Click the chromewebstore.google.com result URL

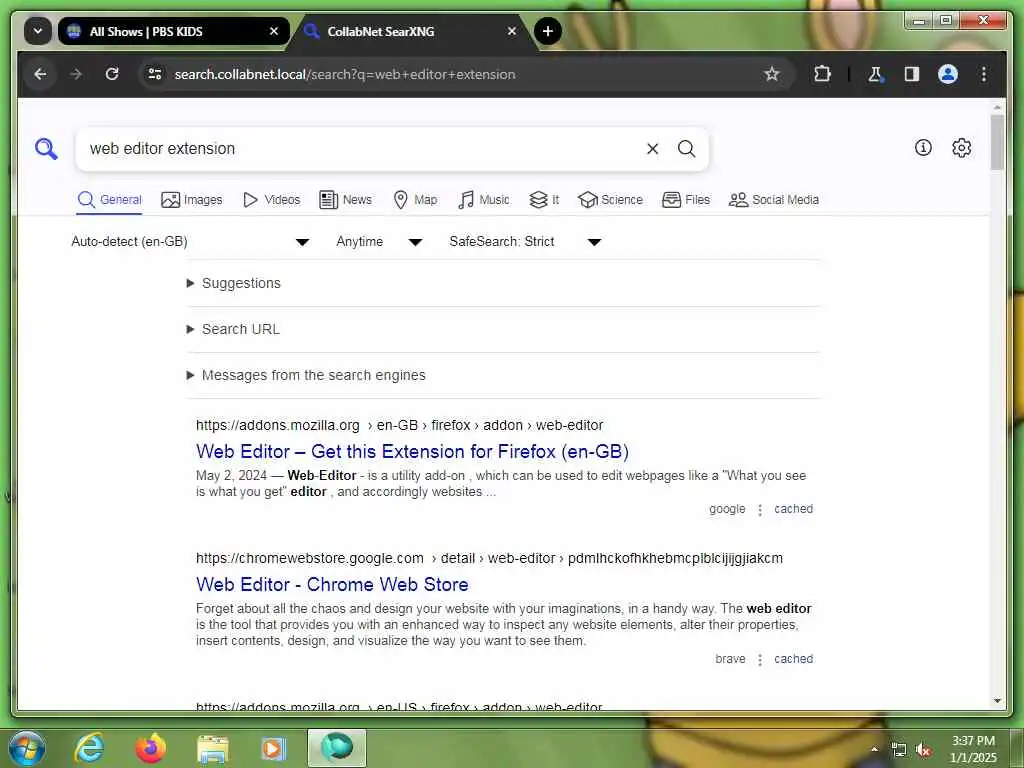coord(489,558)
